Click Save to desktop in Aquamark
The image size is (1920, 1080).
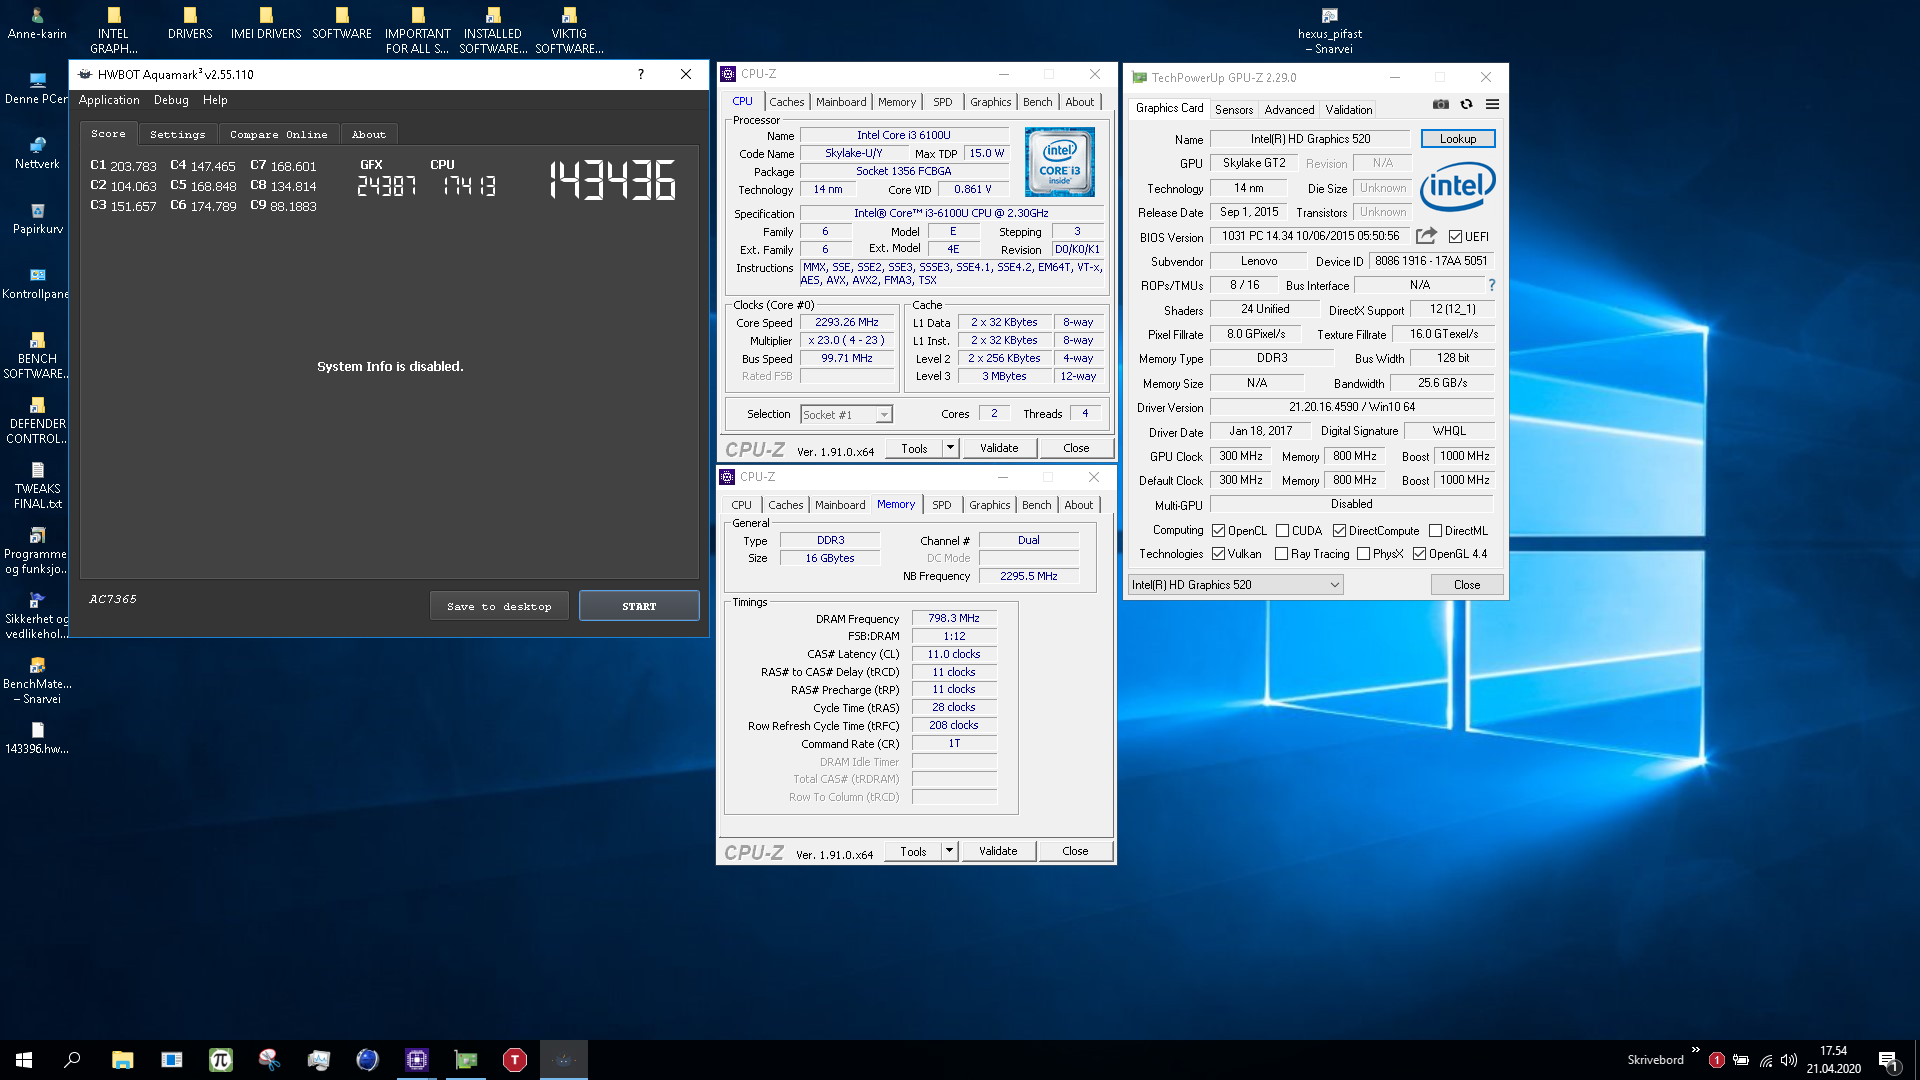click(x=499, y=606)
